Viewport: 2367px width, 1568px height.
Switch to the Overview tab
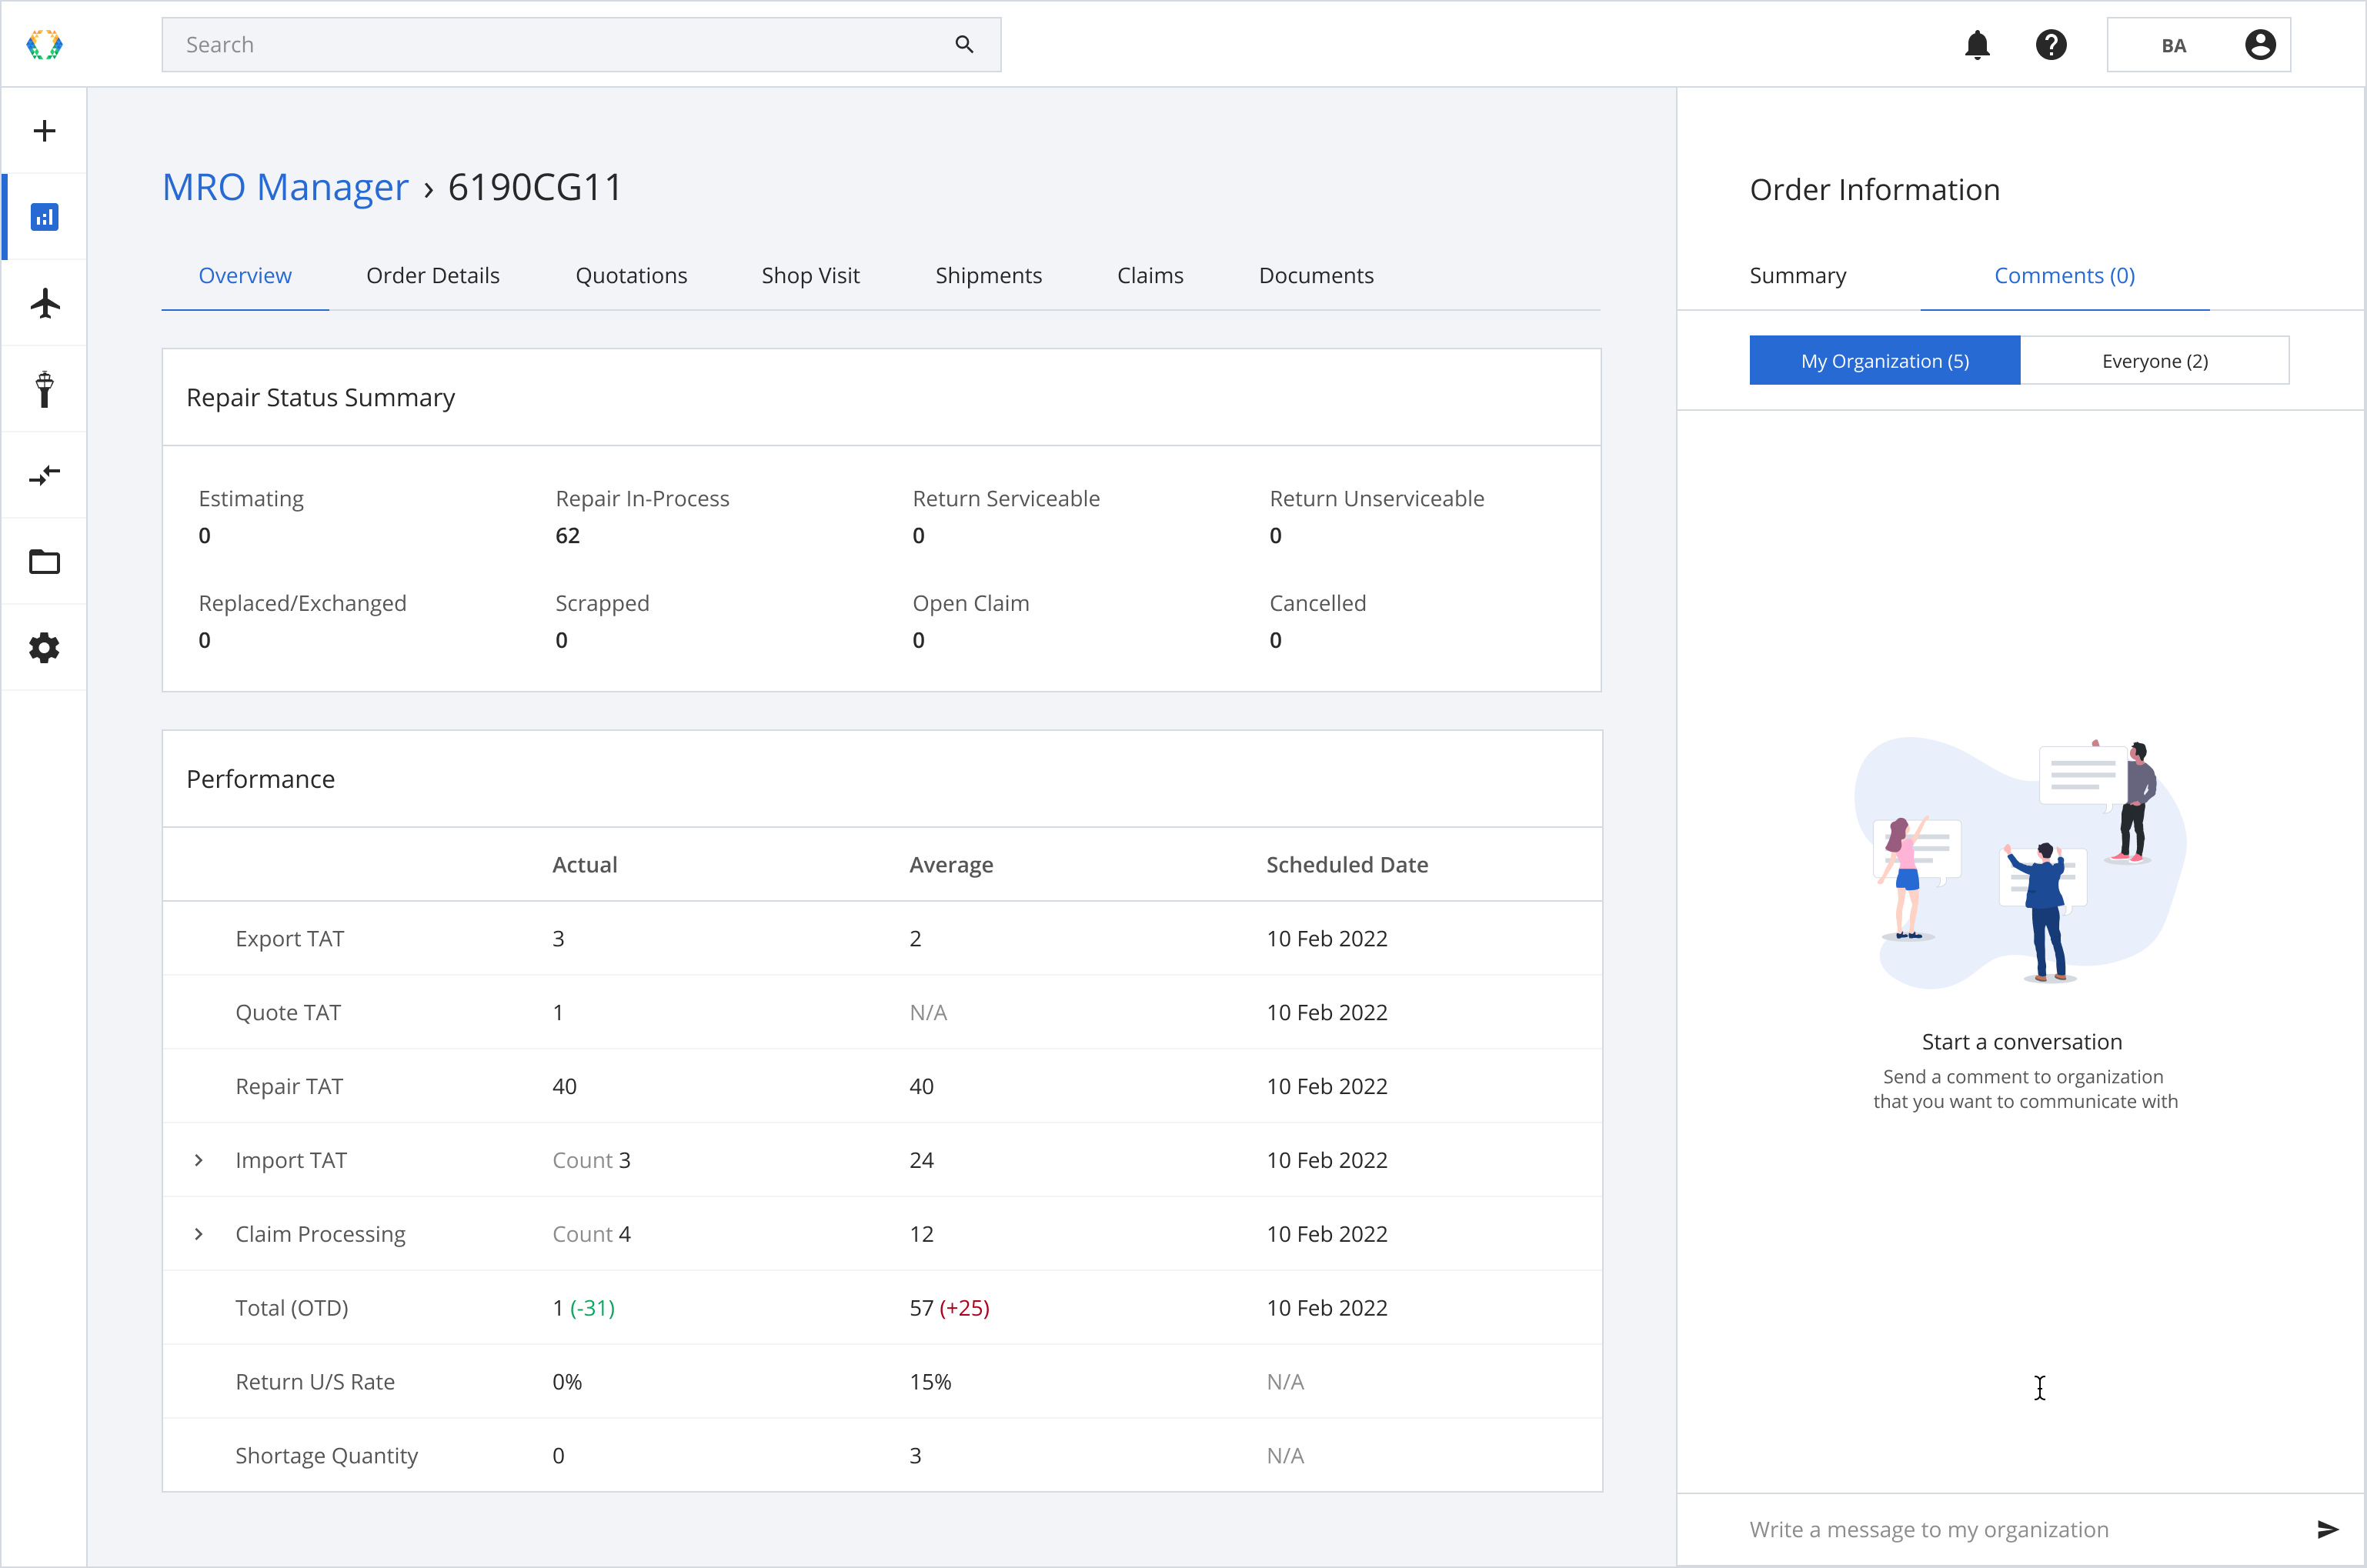point(245,276)
